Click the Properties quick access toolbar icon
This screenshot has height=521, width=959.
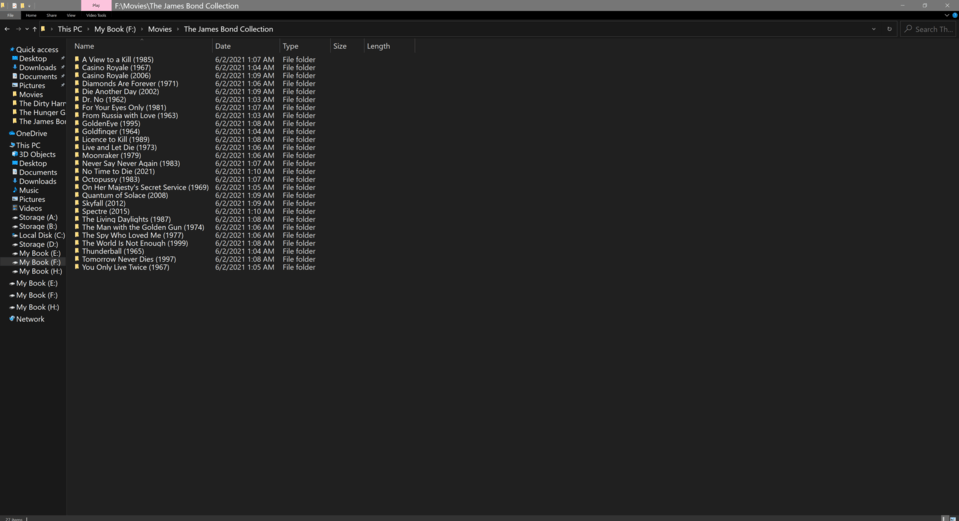(14, 6)
